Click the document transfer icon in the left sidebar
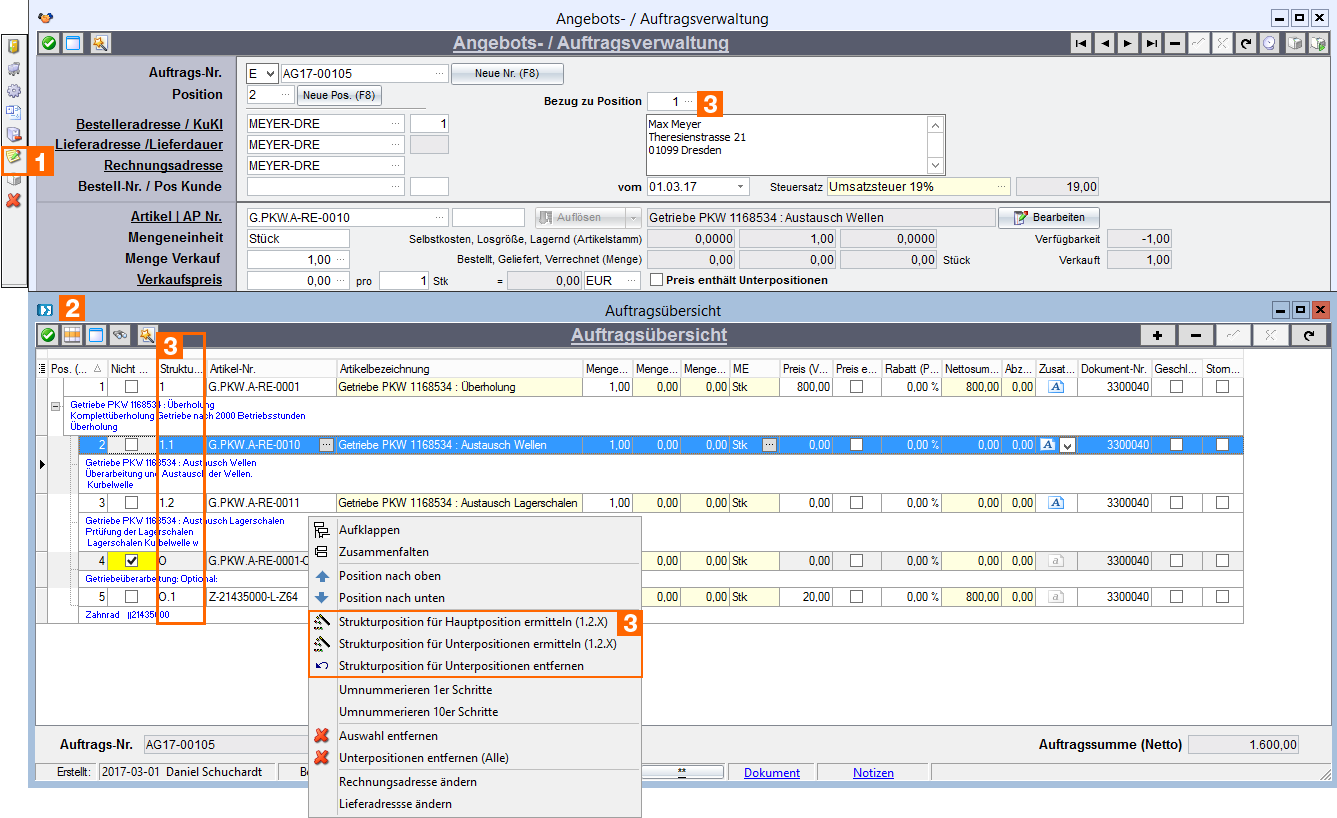The height and width of the screenshot is (818, 1337). coord(14,112)
